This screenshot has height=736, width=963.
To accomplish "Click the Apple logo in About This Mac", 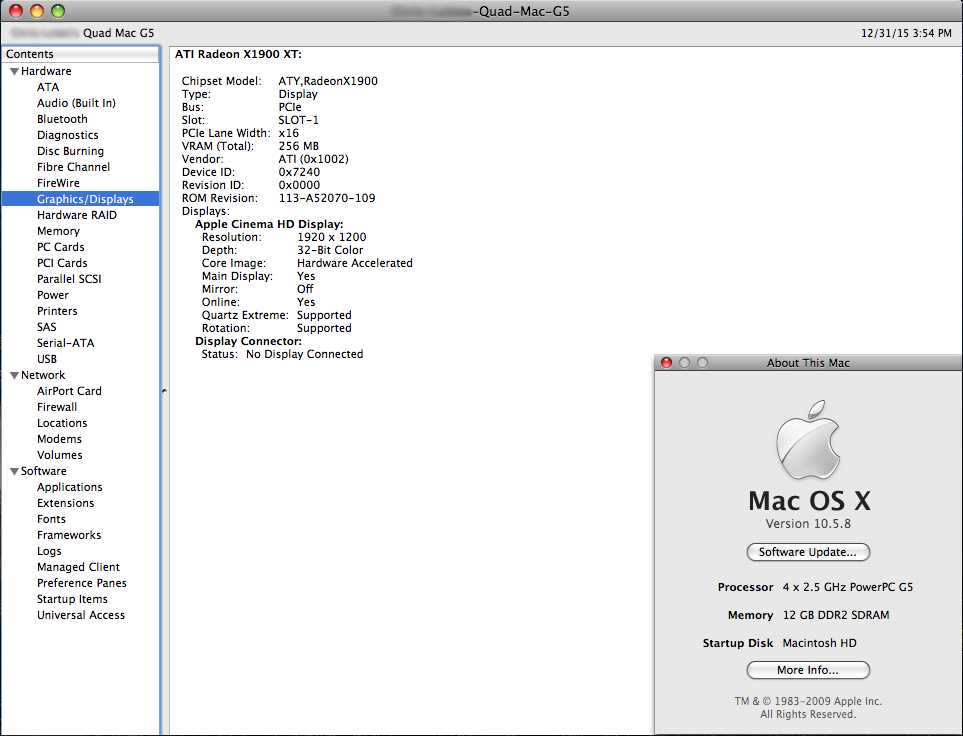I will click(808, 440).
